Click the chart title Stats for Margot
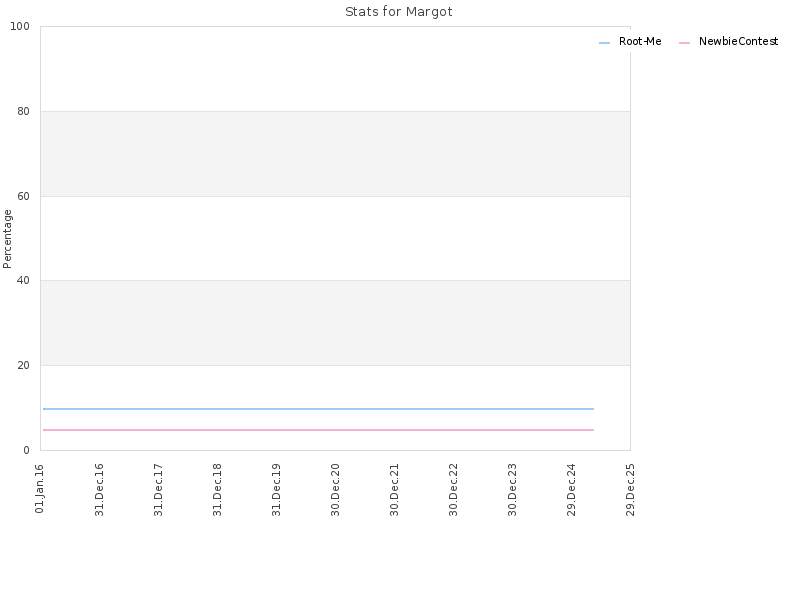Image resolution: width=800 pixels, height=600 pixels. [398, 12]
